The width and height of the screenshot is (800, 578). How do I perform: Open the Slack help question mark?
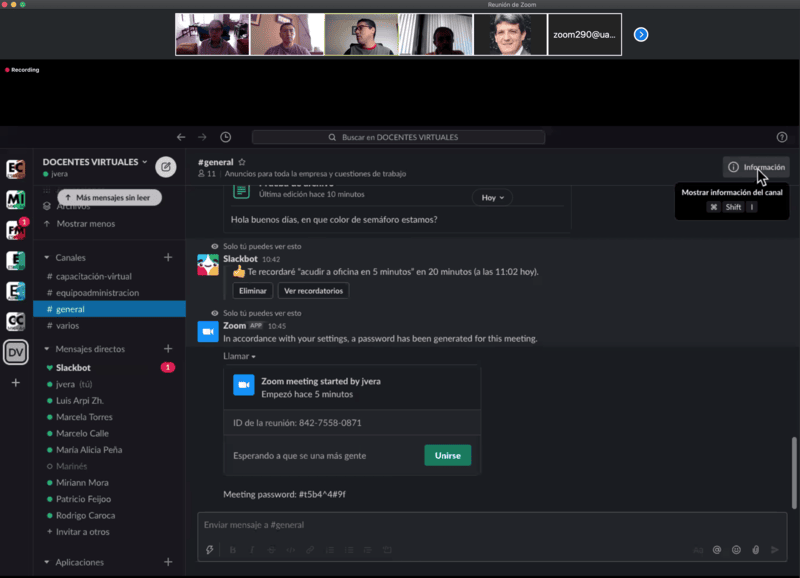(x=782, y=137)
